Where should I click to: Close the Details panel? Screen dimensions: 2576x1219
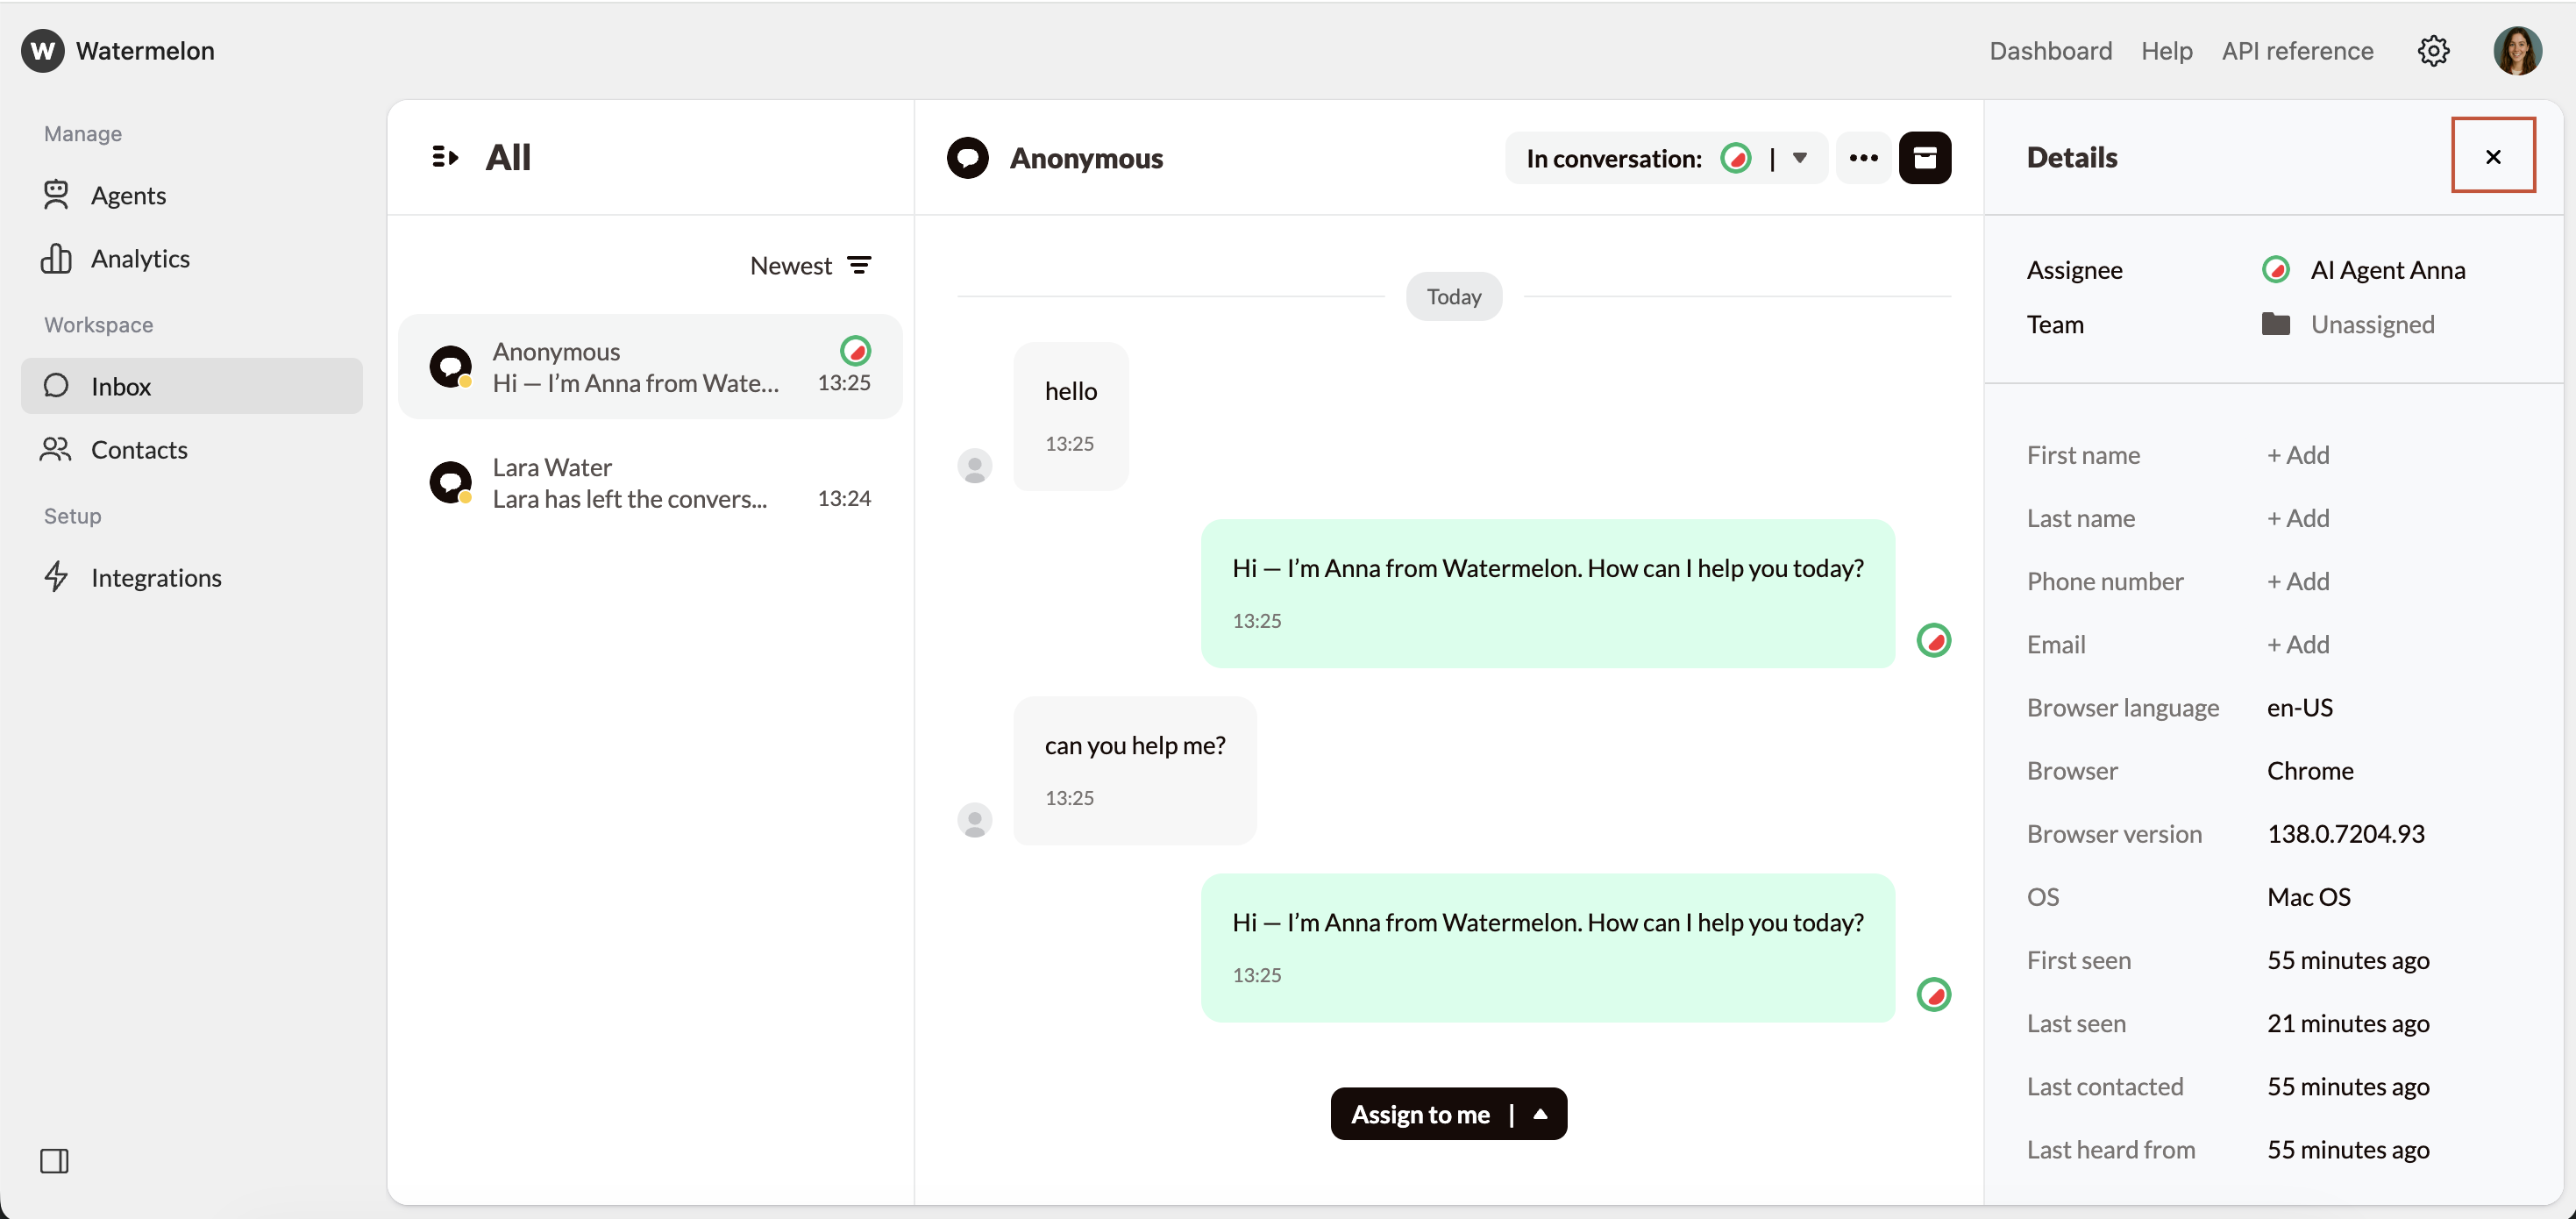coord(2493,155)
